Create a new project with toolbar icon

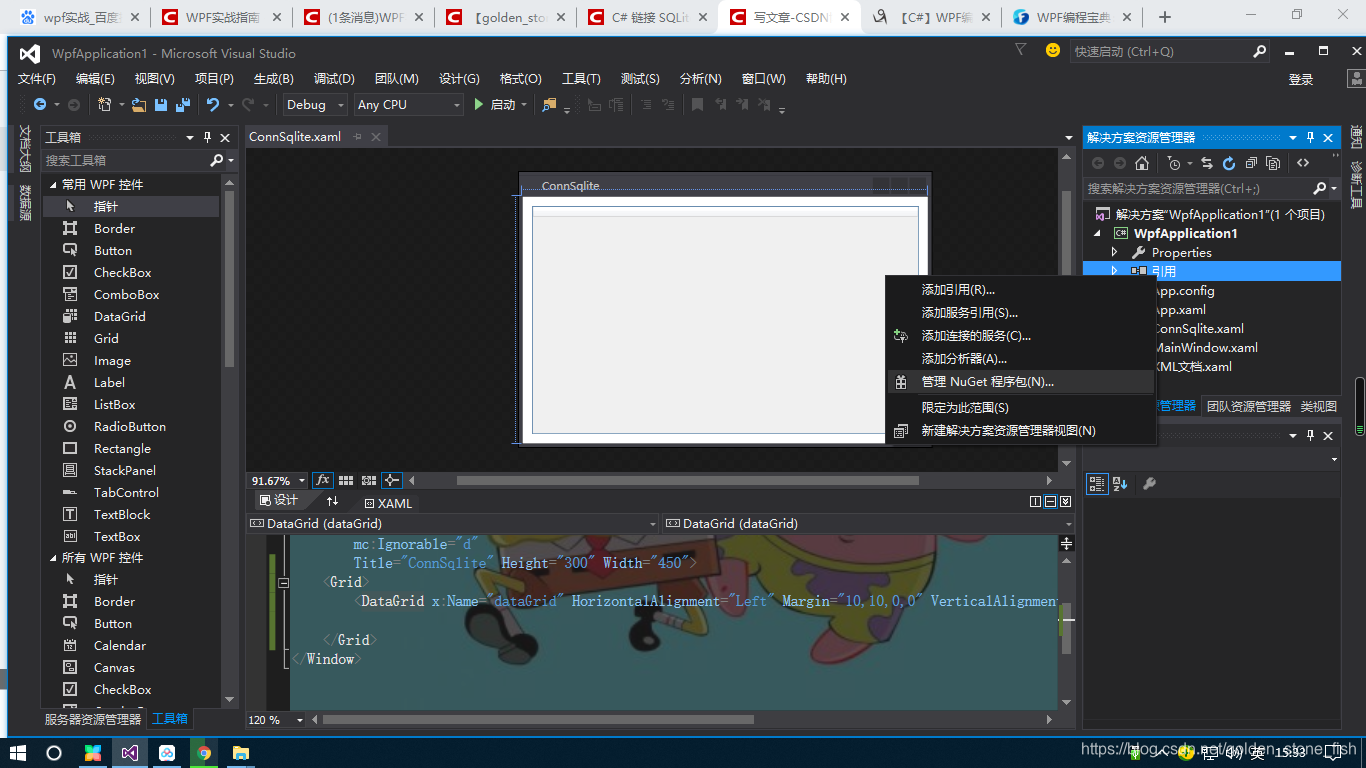(104, 104)
